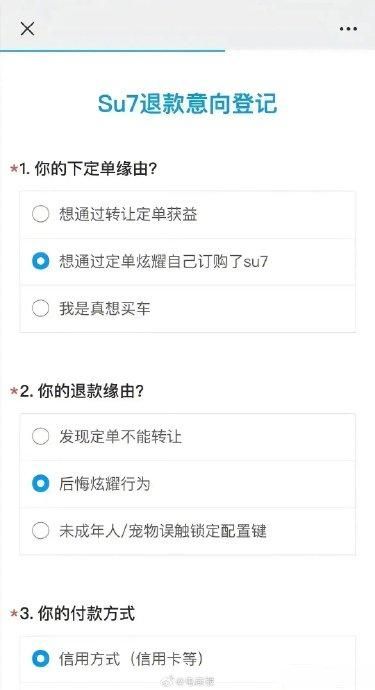The width and height of the screenshot is (375, 690).
Task: Click the 后悔炫耀行为 option label text
Action: (105, 484)
